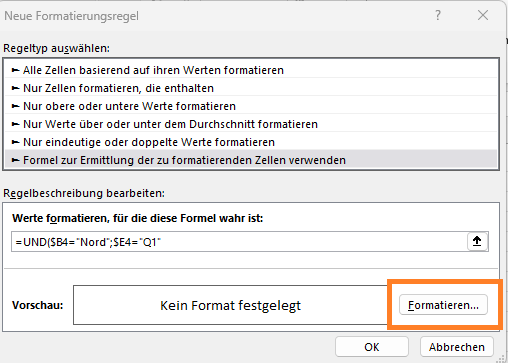Select 'Nur Zellen formatieren, die enthalten'
This screenshot has height=363, width=508.
click(x=251, y=88)
